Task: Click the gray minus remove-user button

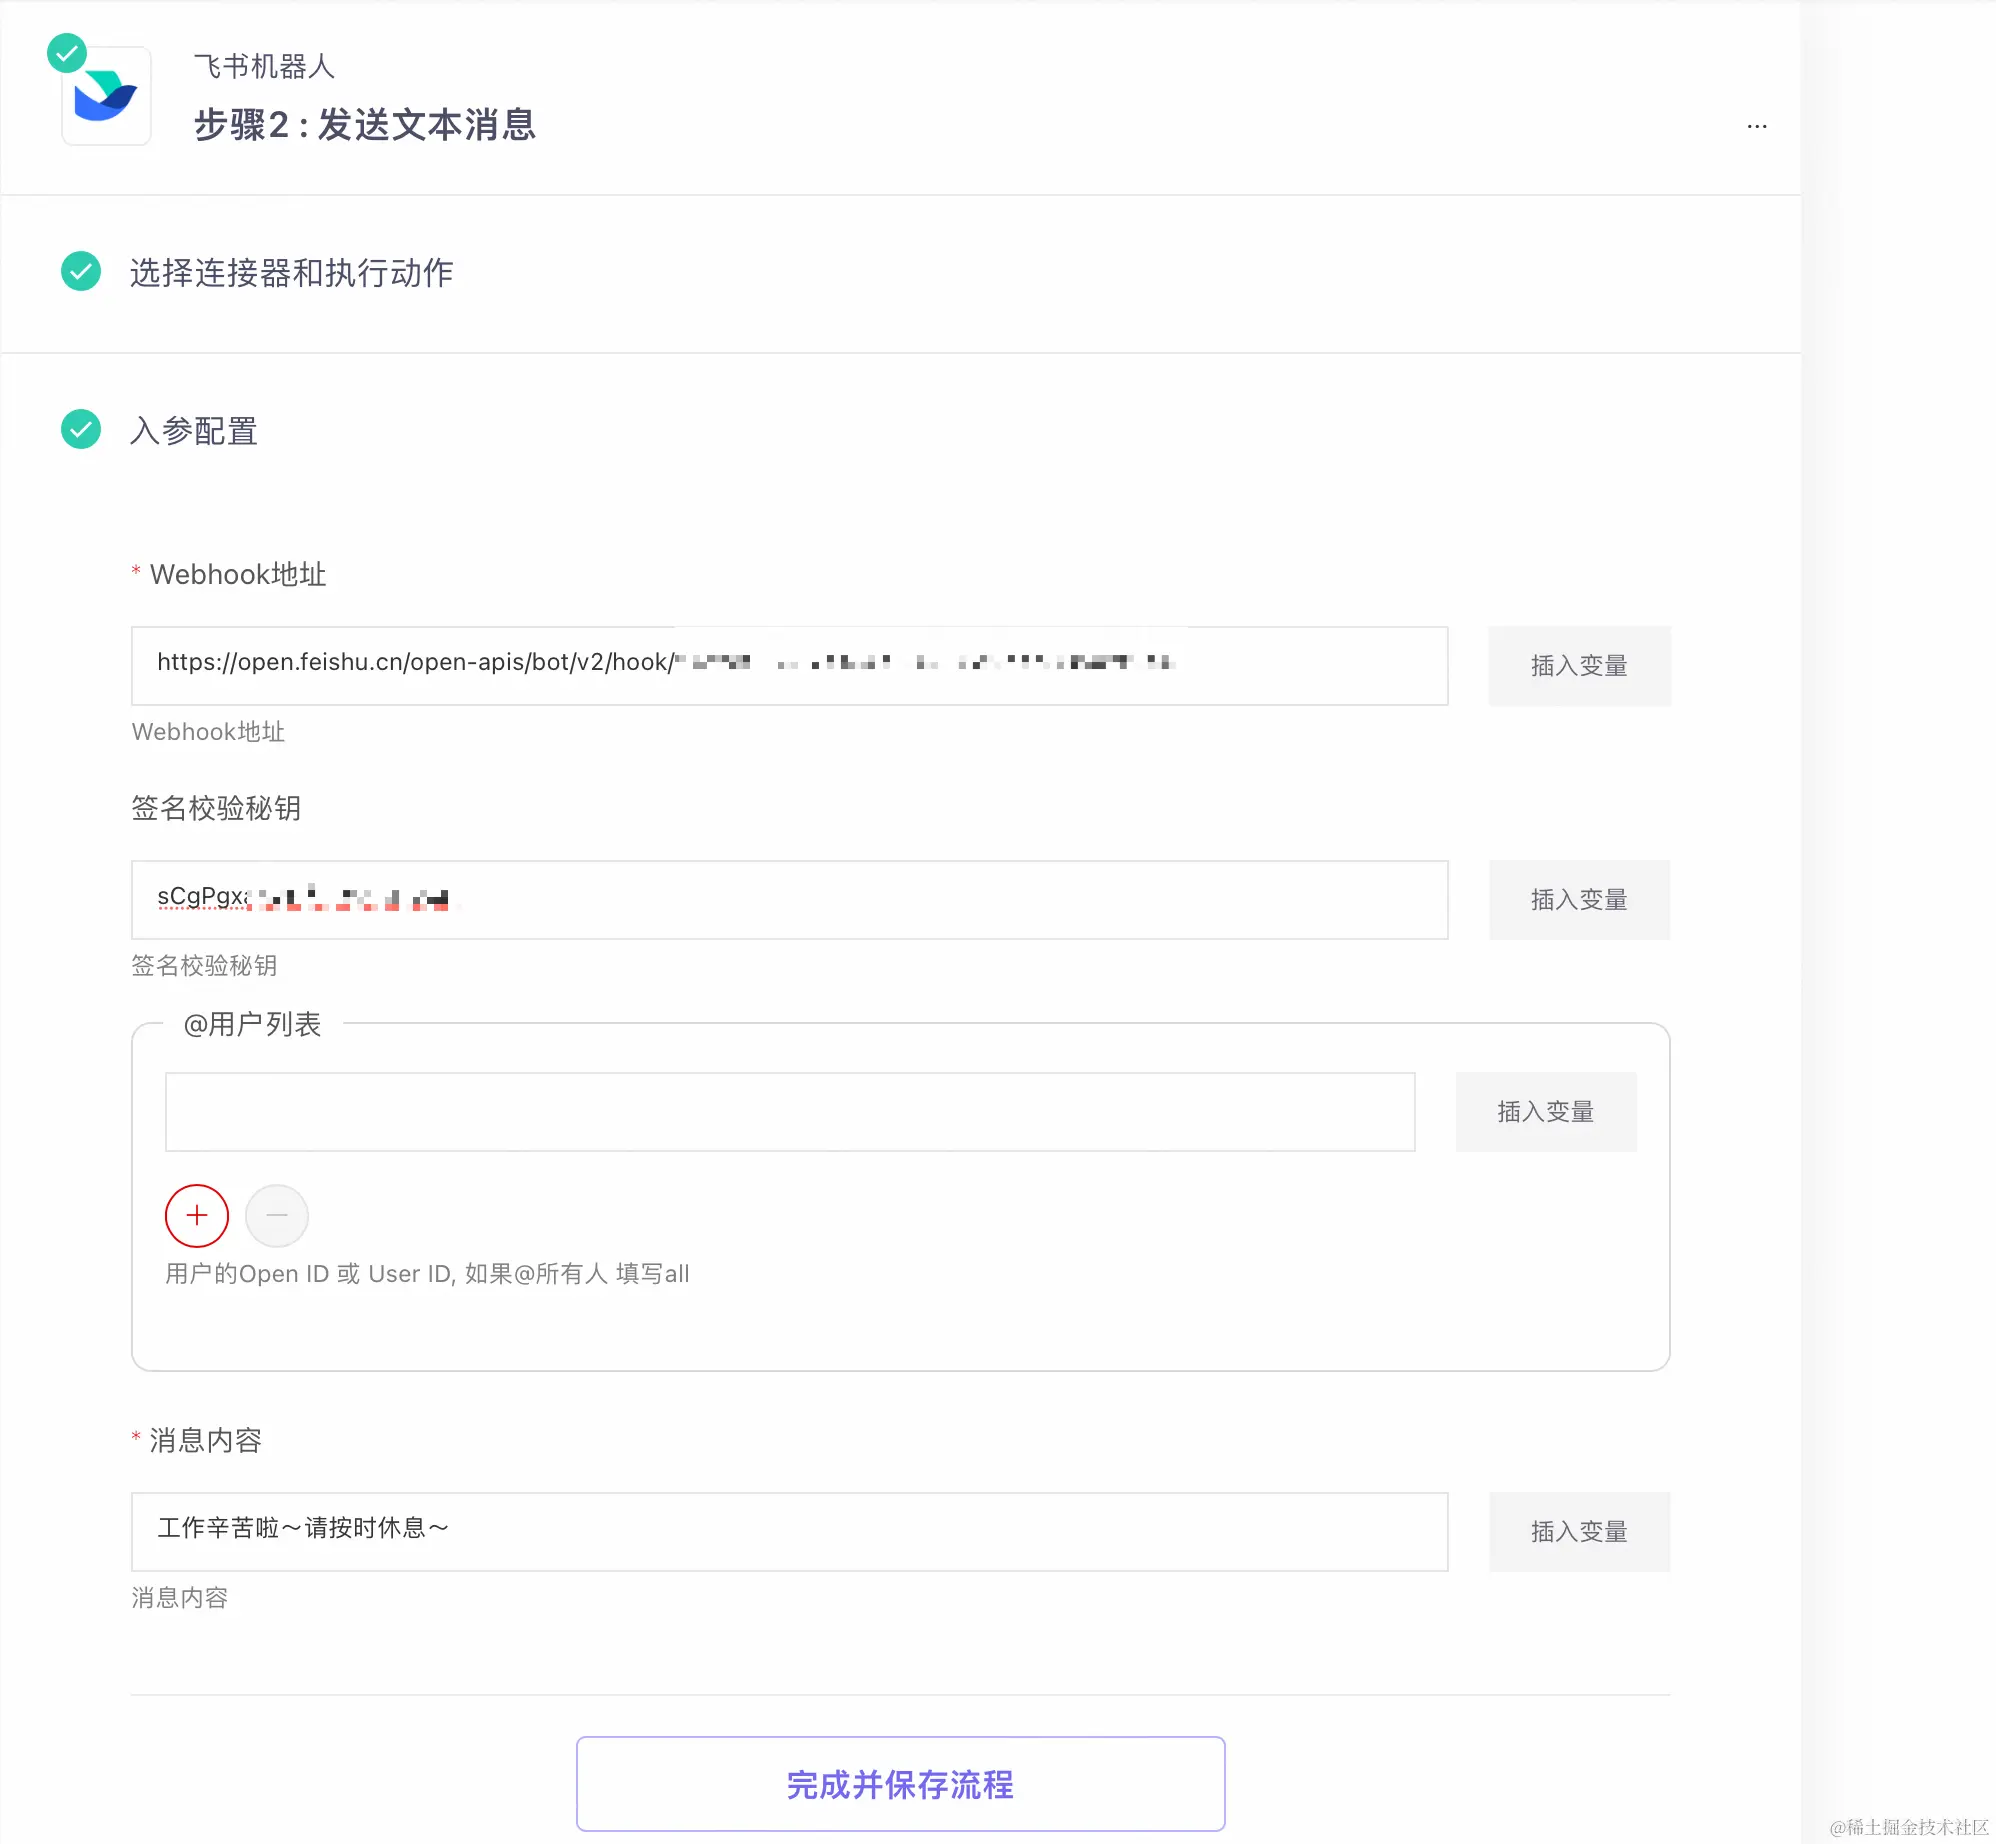Action: (277, 1215)
